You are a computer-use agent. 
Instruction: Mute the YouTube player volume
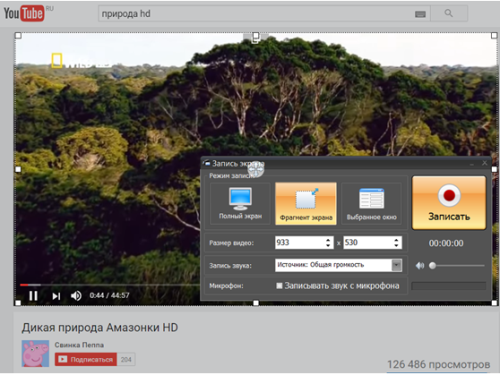[76, 296]
